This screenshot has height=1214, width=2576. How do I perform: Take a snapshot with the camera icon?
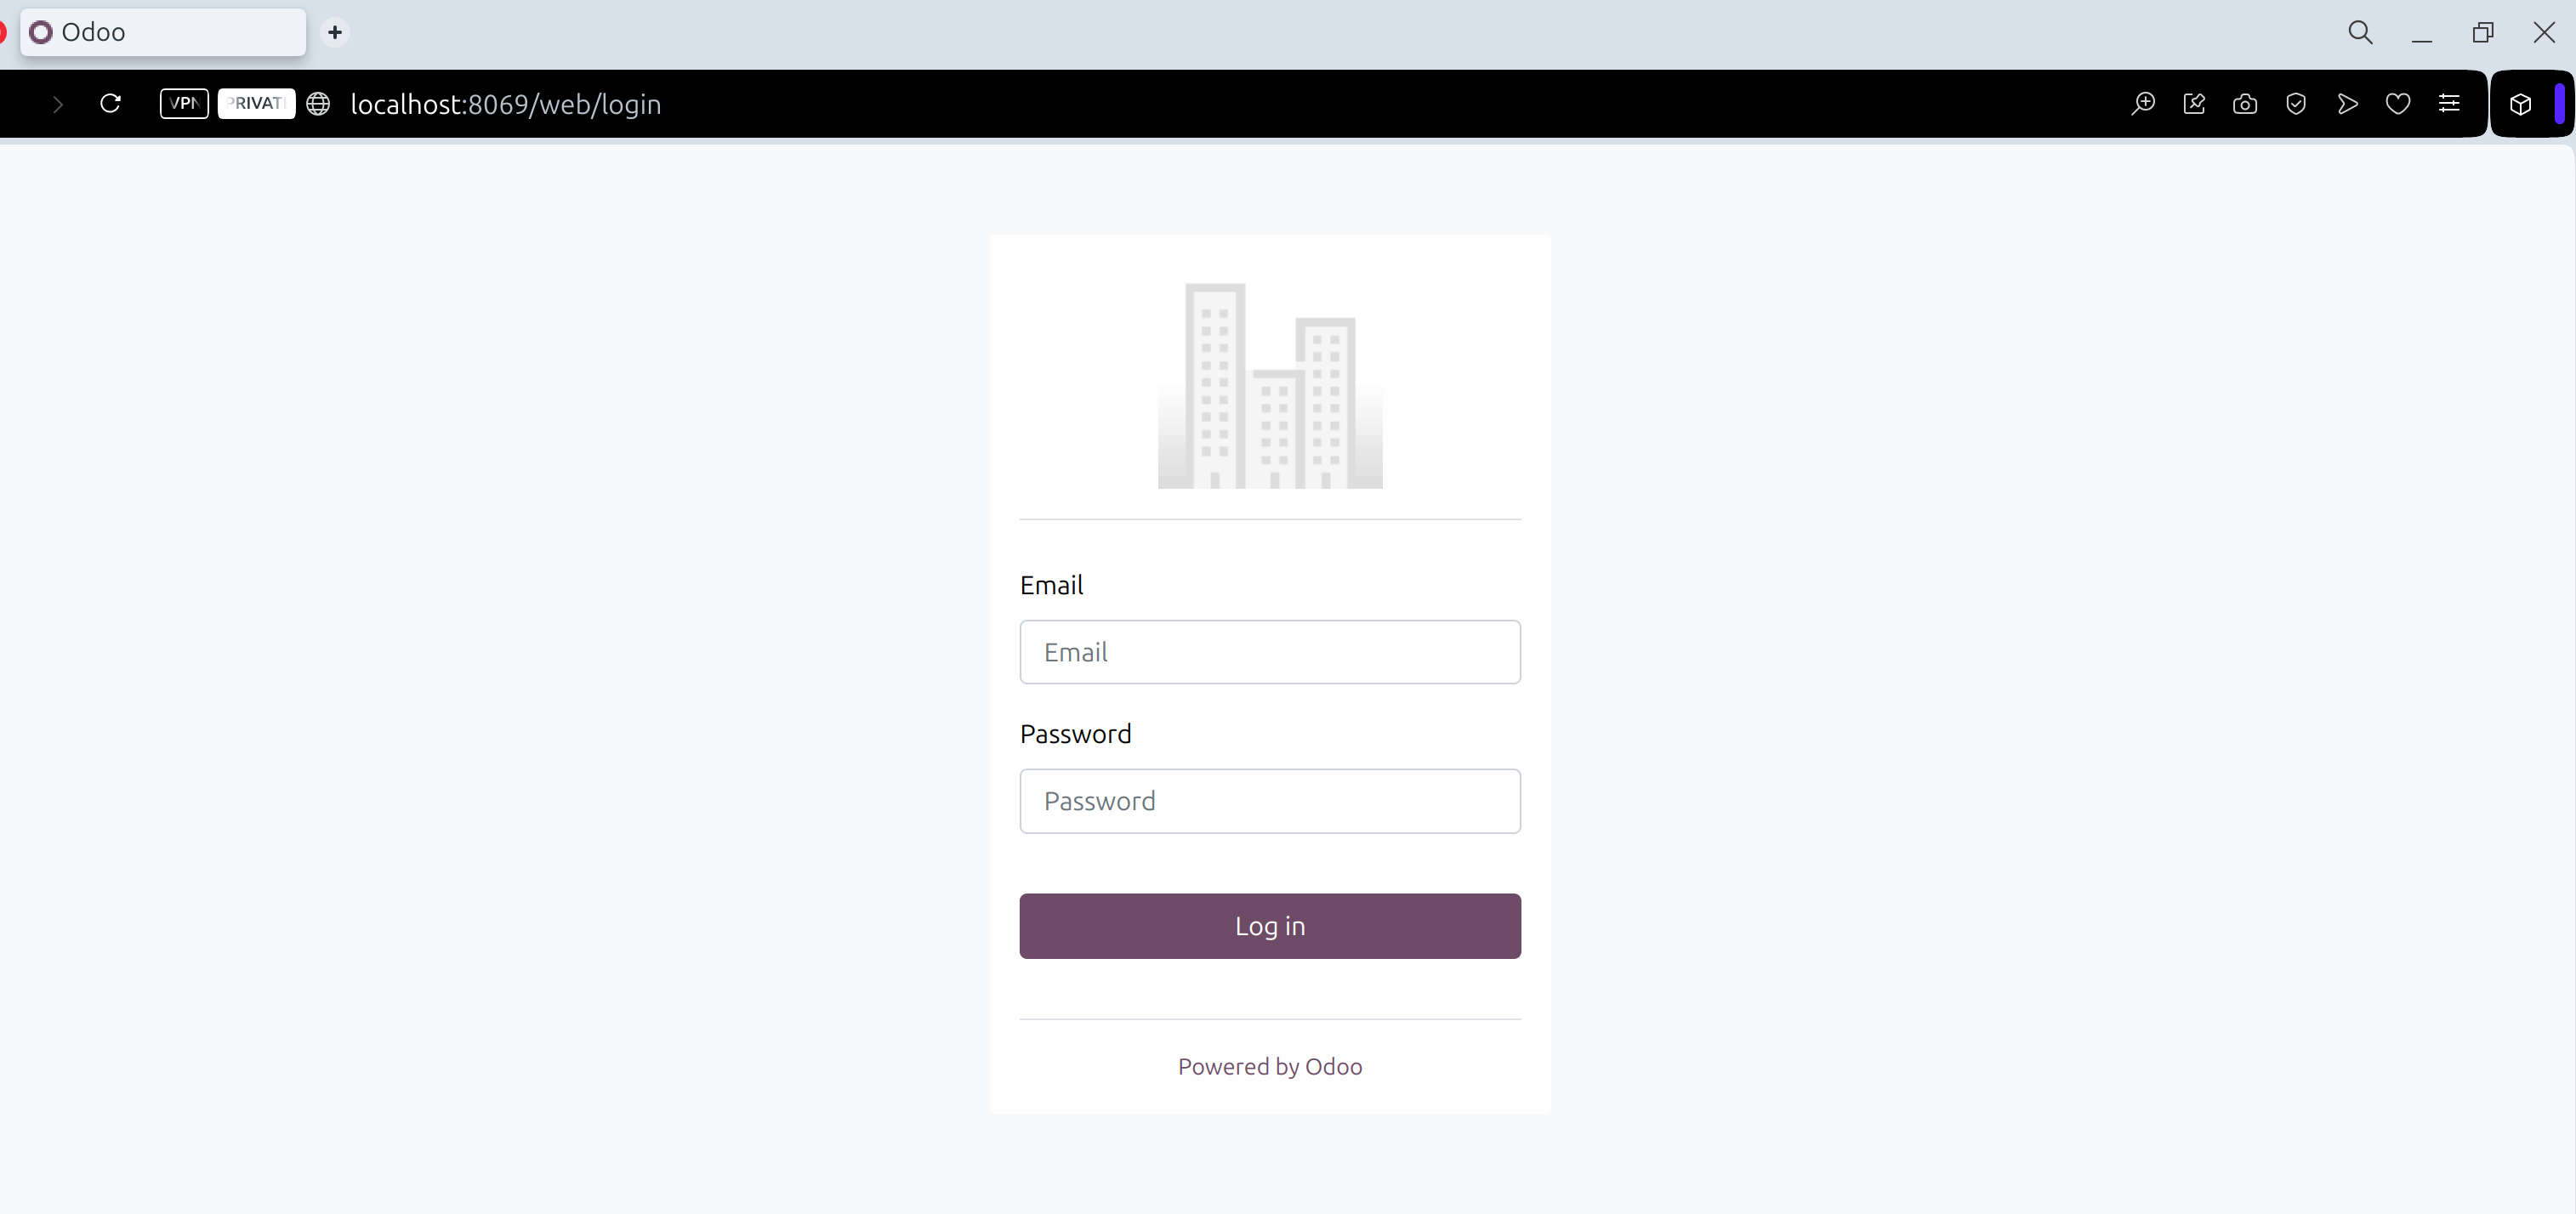[x=2245, y=104]
